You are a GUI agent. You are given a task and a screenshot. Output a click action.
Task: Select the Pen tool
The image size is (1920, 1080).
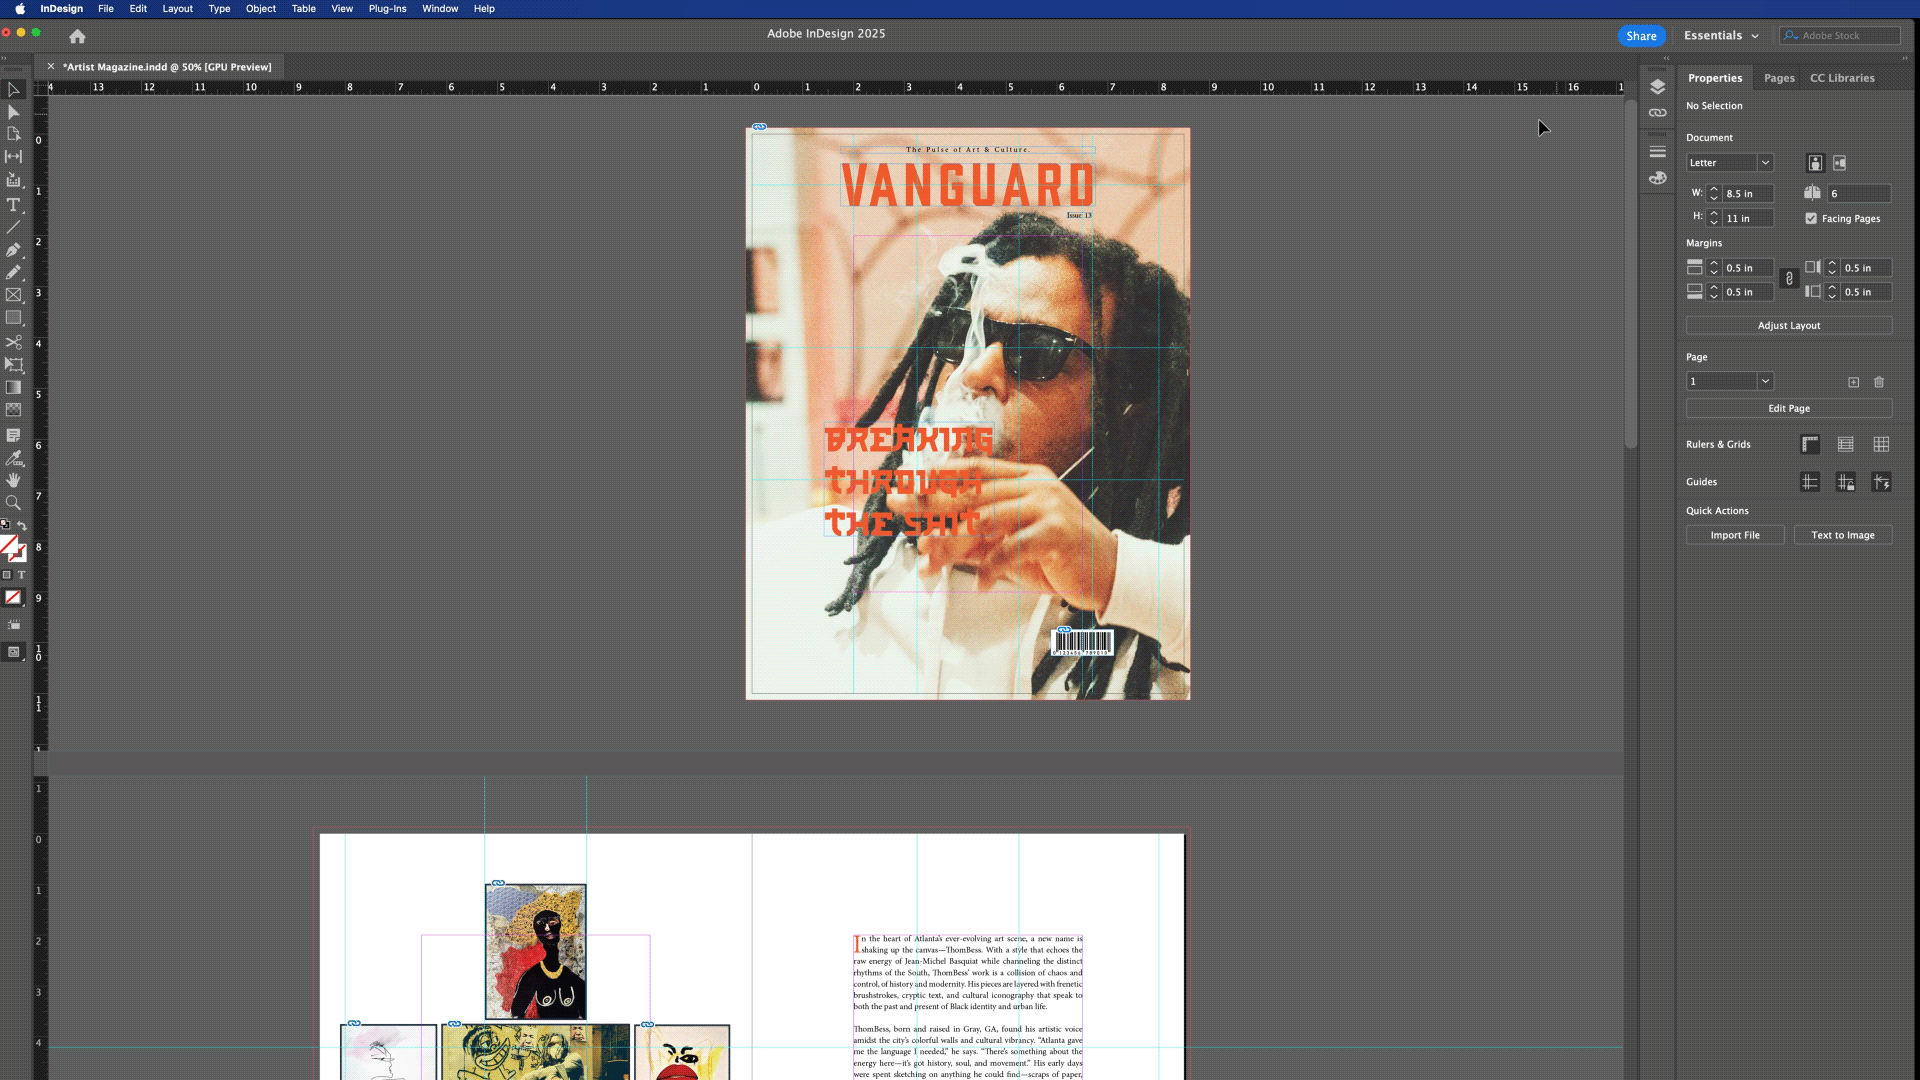13,250
